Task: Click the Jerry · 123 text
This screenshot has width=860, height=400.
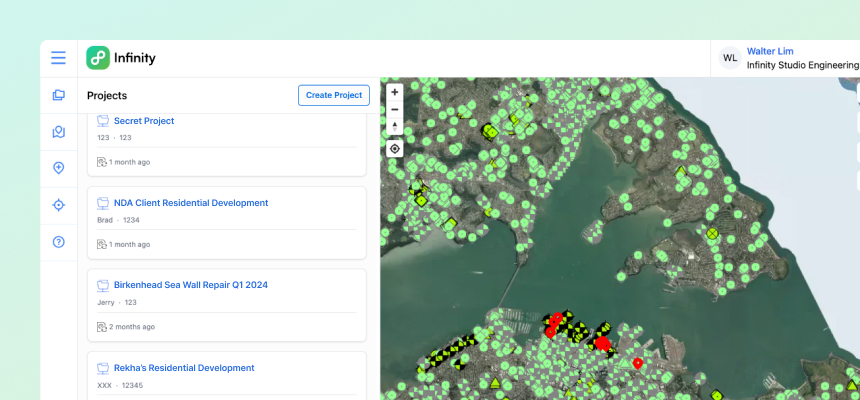Action: click(117, 302)
